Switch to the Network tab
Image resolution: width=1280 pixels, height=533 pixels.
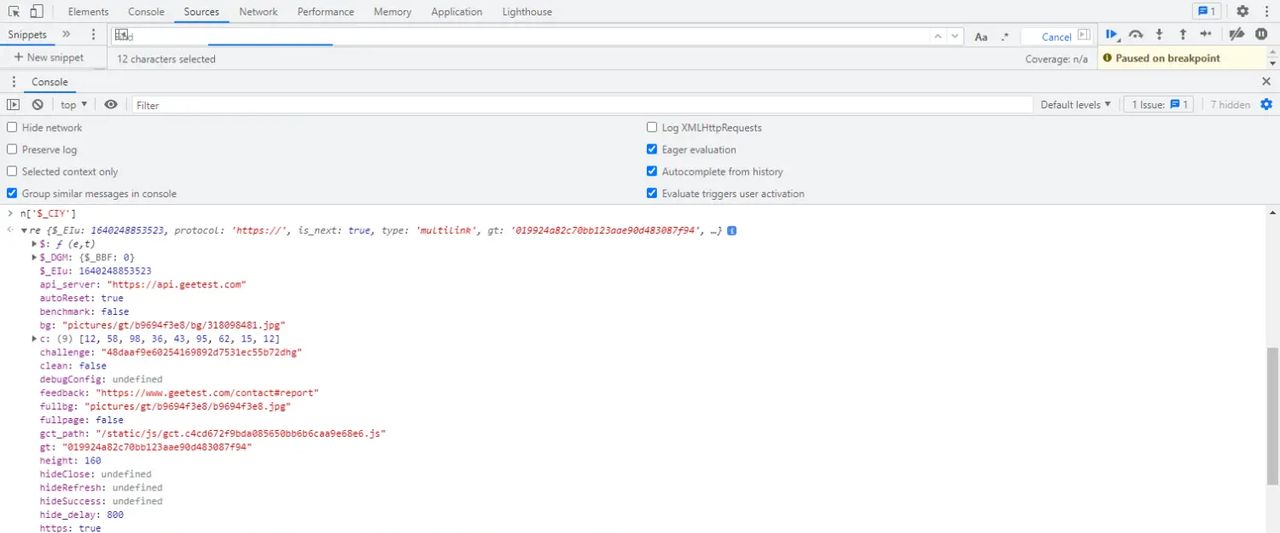coord(258,12)
